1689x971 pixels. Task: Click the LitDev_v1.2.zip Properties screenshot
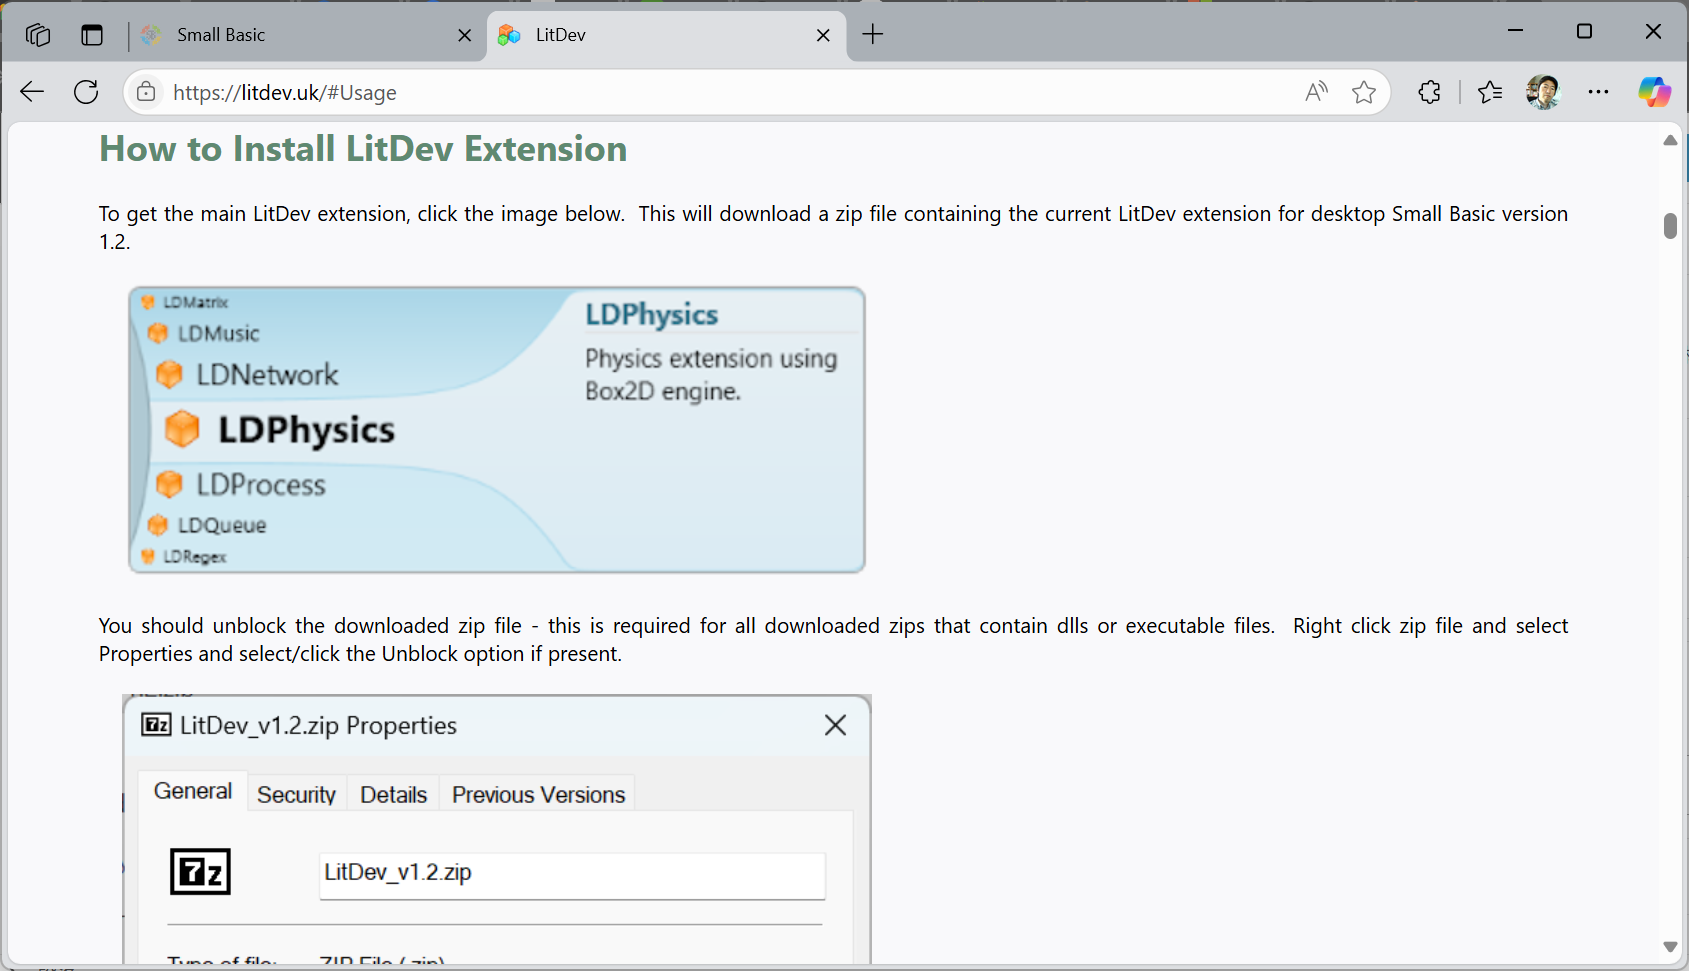(497, 830)
